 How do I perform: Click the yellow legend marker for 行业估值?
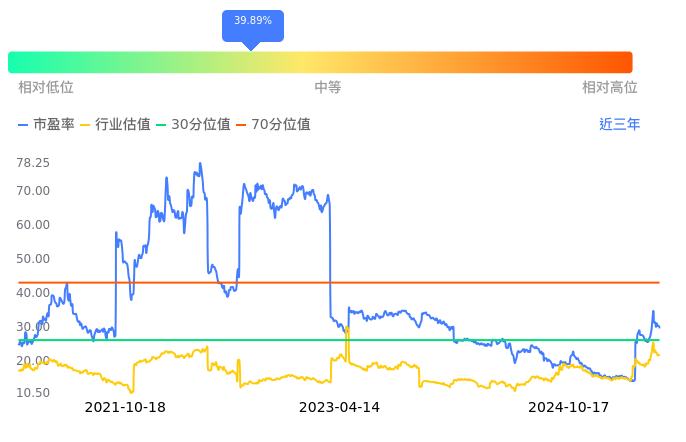[85, 125]
